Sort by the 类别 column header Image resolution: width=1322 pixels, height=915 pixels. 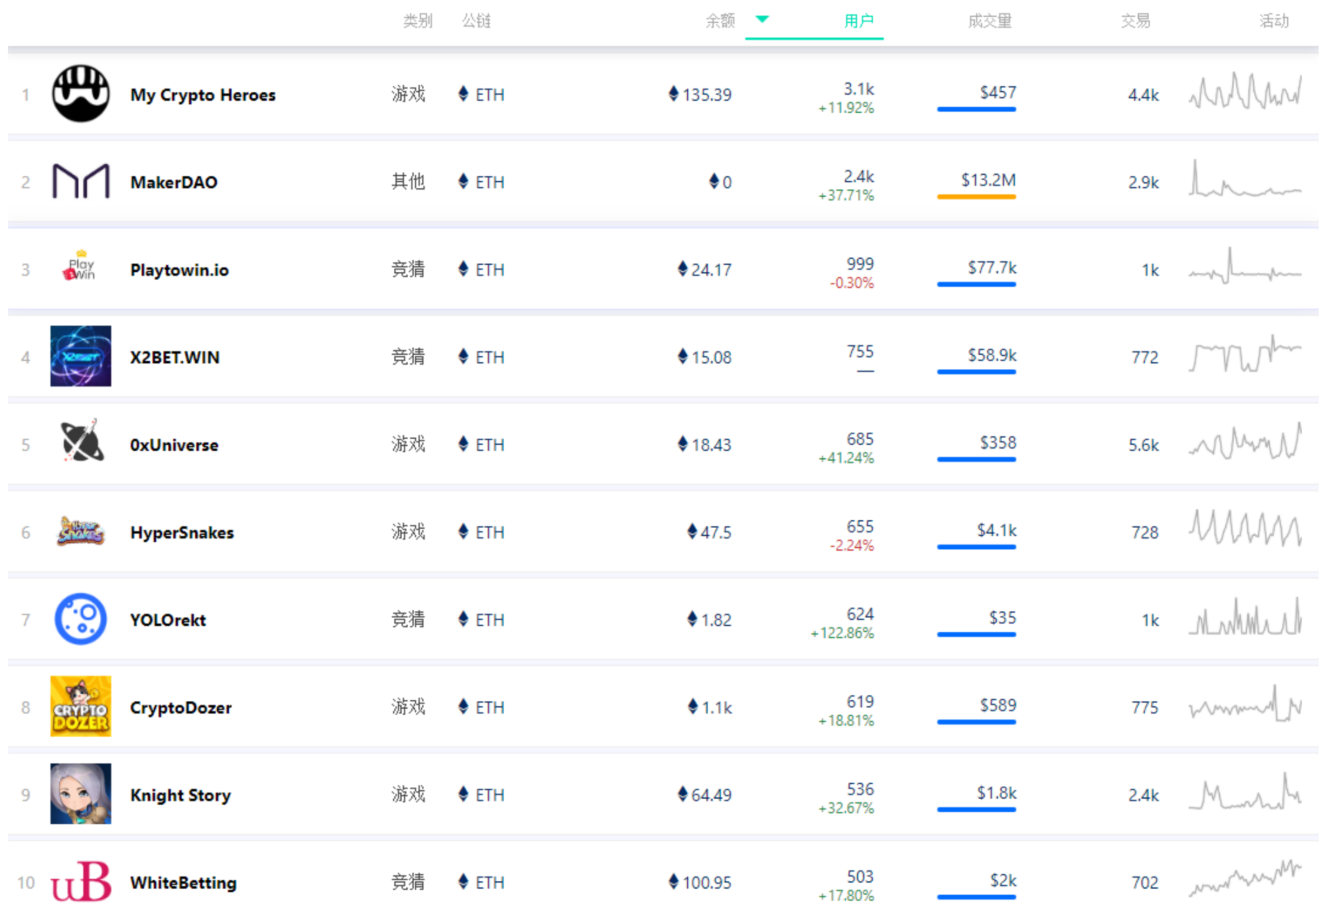point(418,20)
